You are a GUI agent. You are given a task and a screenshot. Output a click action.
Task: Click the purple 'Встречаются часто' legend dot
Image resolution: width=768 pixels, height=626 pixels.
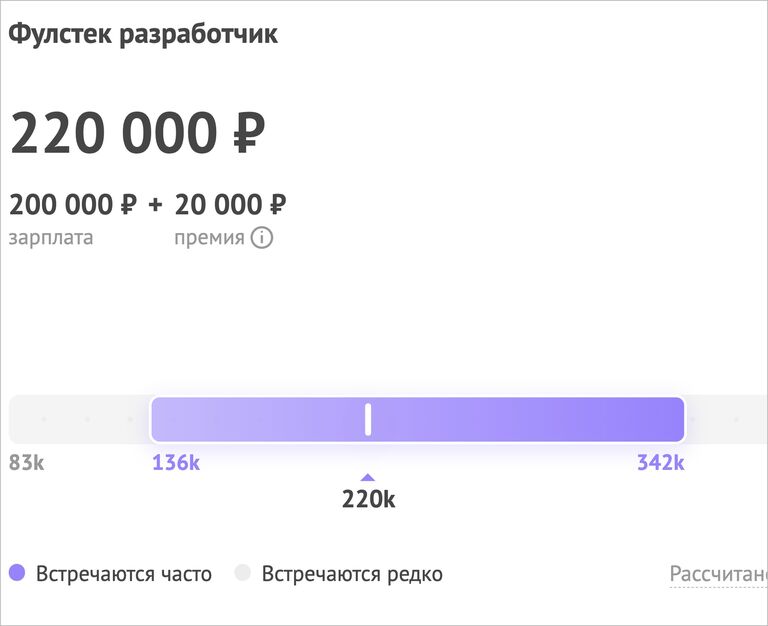[17, 573]
